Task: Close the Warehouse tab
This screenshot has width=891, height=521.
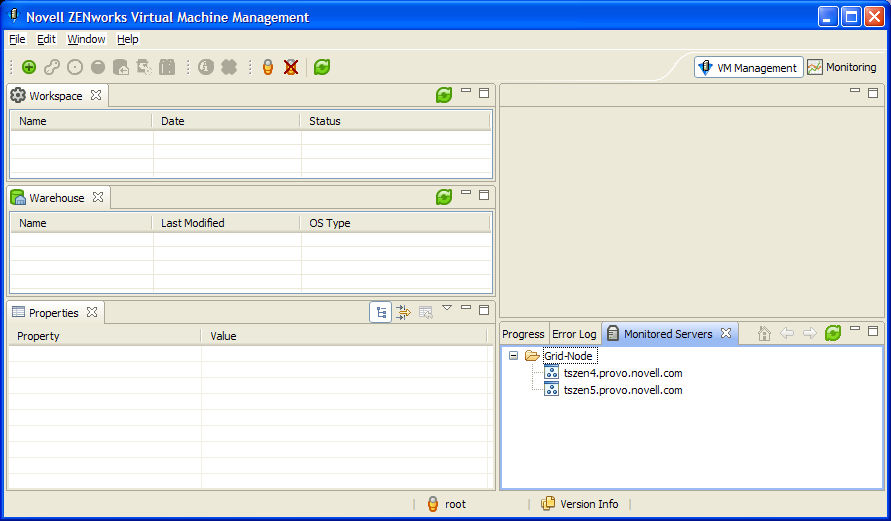Action: click(98, 197)
